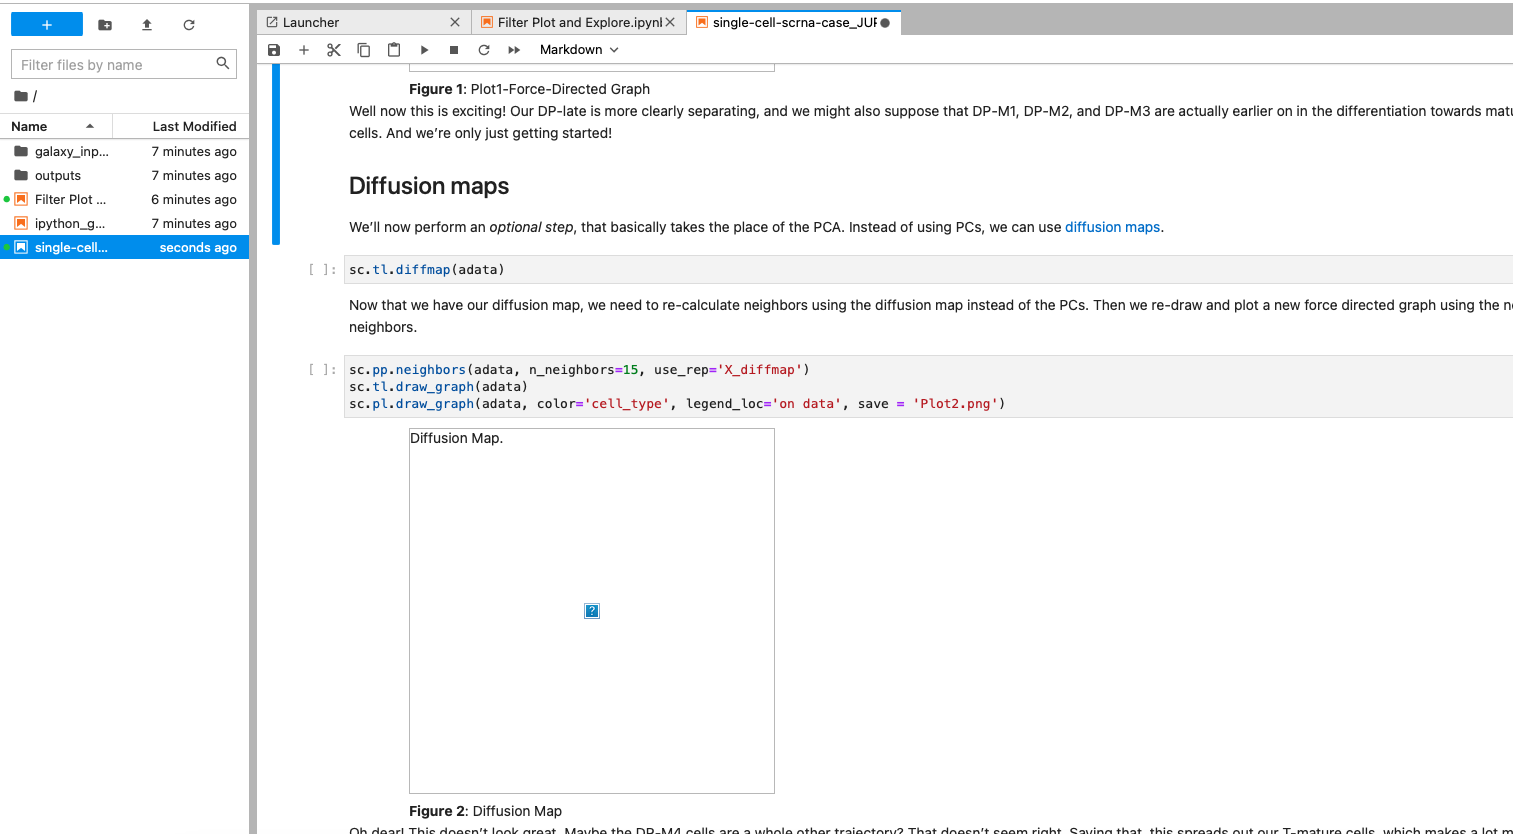Restart kernel and run all cells
Image resolution: width=1513 pixels, height=834 pixels.
point(513,49)
